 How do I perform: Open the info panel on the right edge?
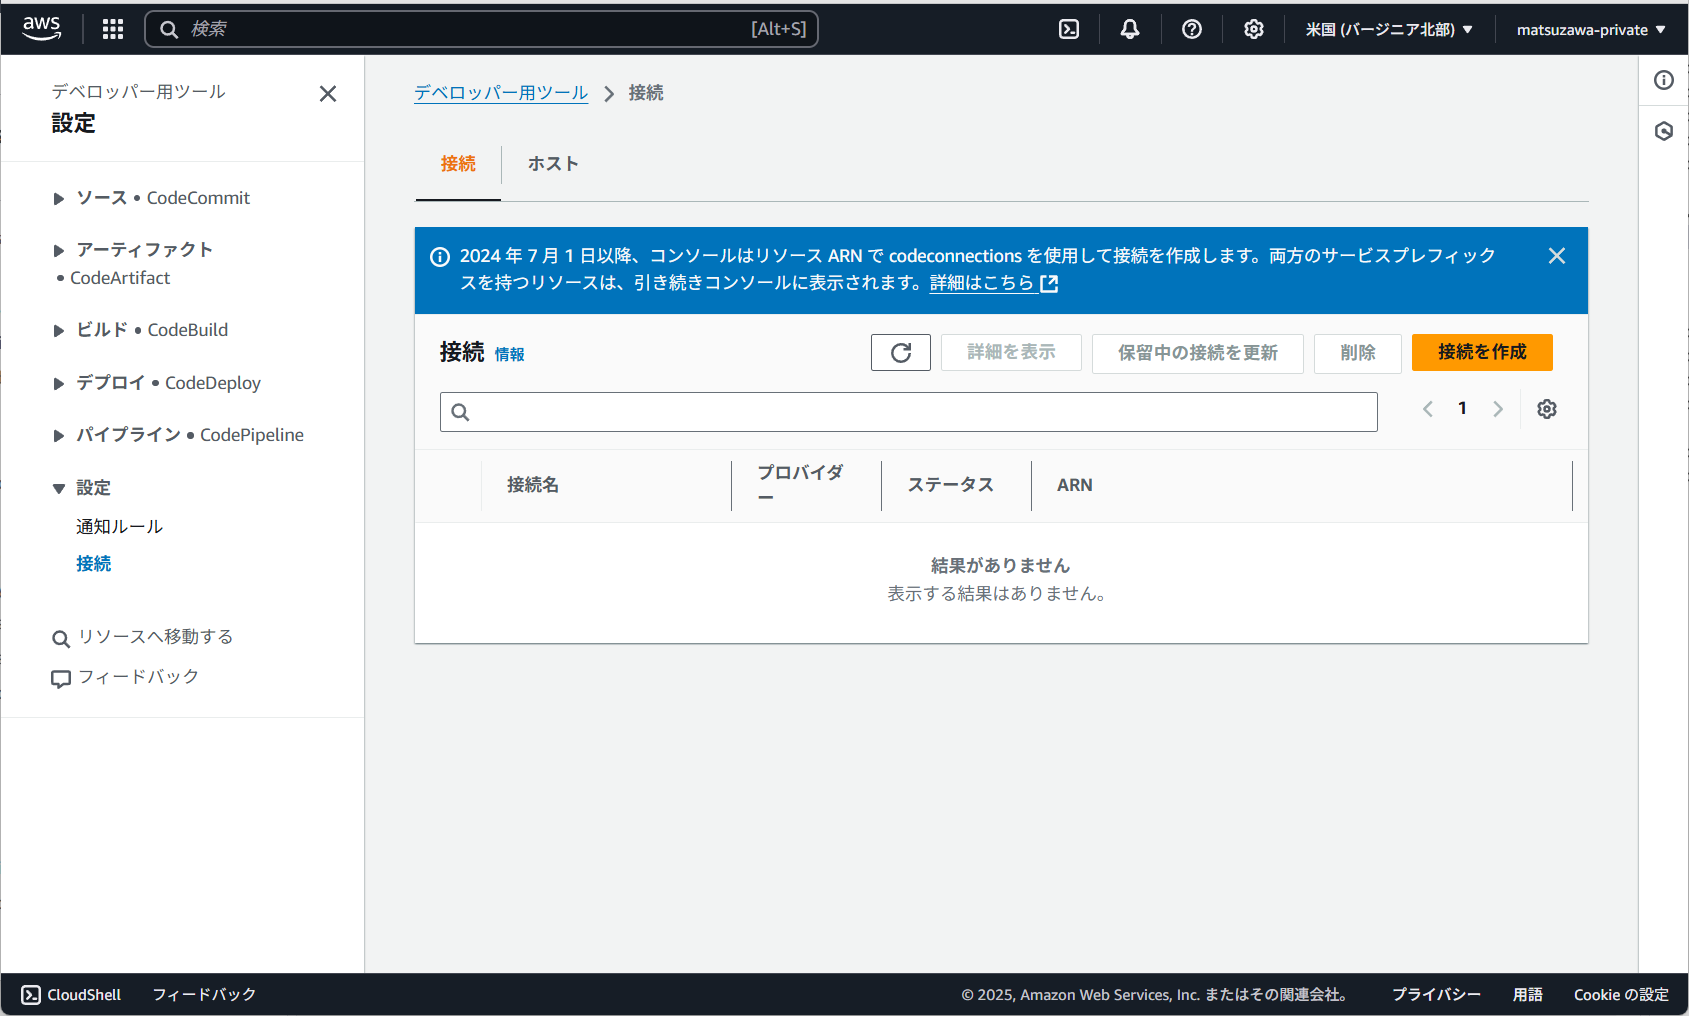1663,81
